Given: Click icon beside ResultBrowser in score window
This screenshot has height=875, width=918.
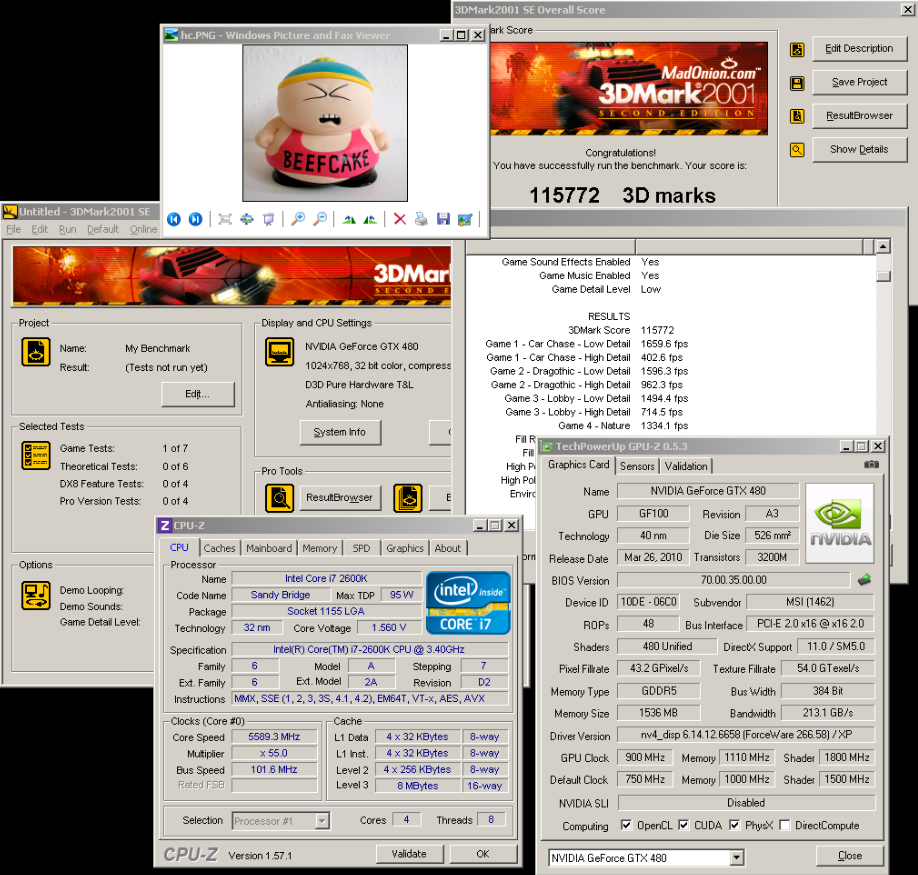Looking at the screenshot, I should pos(797,116).
